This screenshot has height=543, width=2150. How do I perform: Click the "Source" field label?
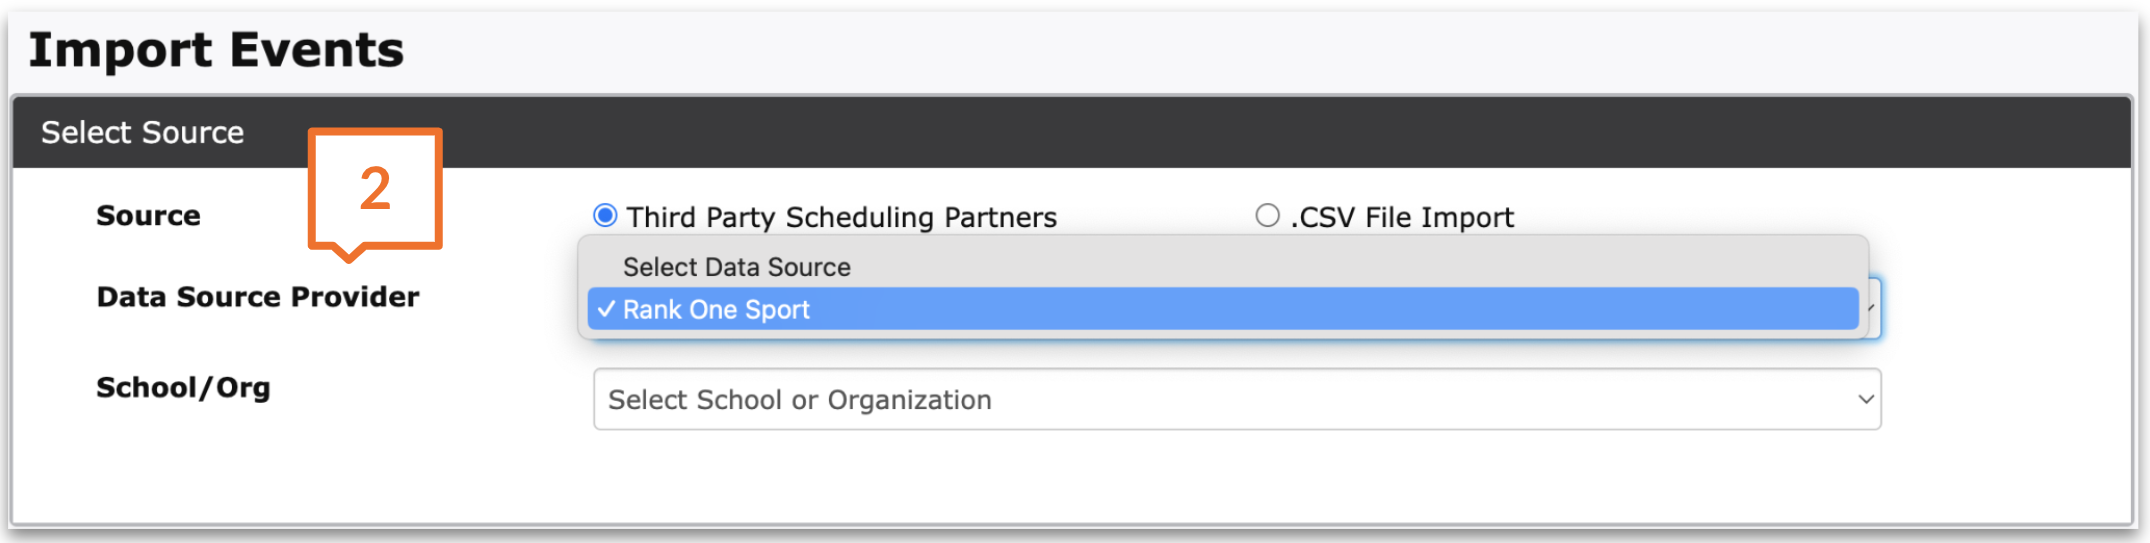tap(148, 216)
